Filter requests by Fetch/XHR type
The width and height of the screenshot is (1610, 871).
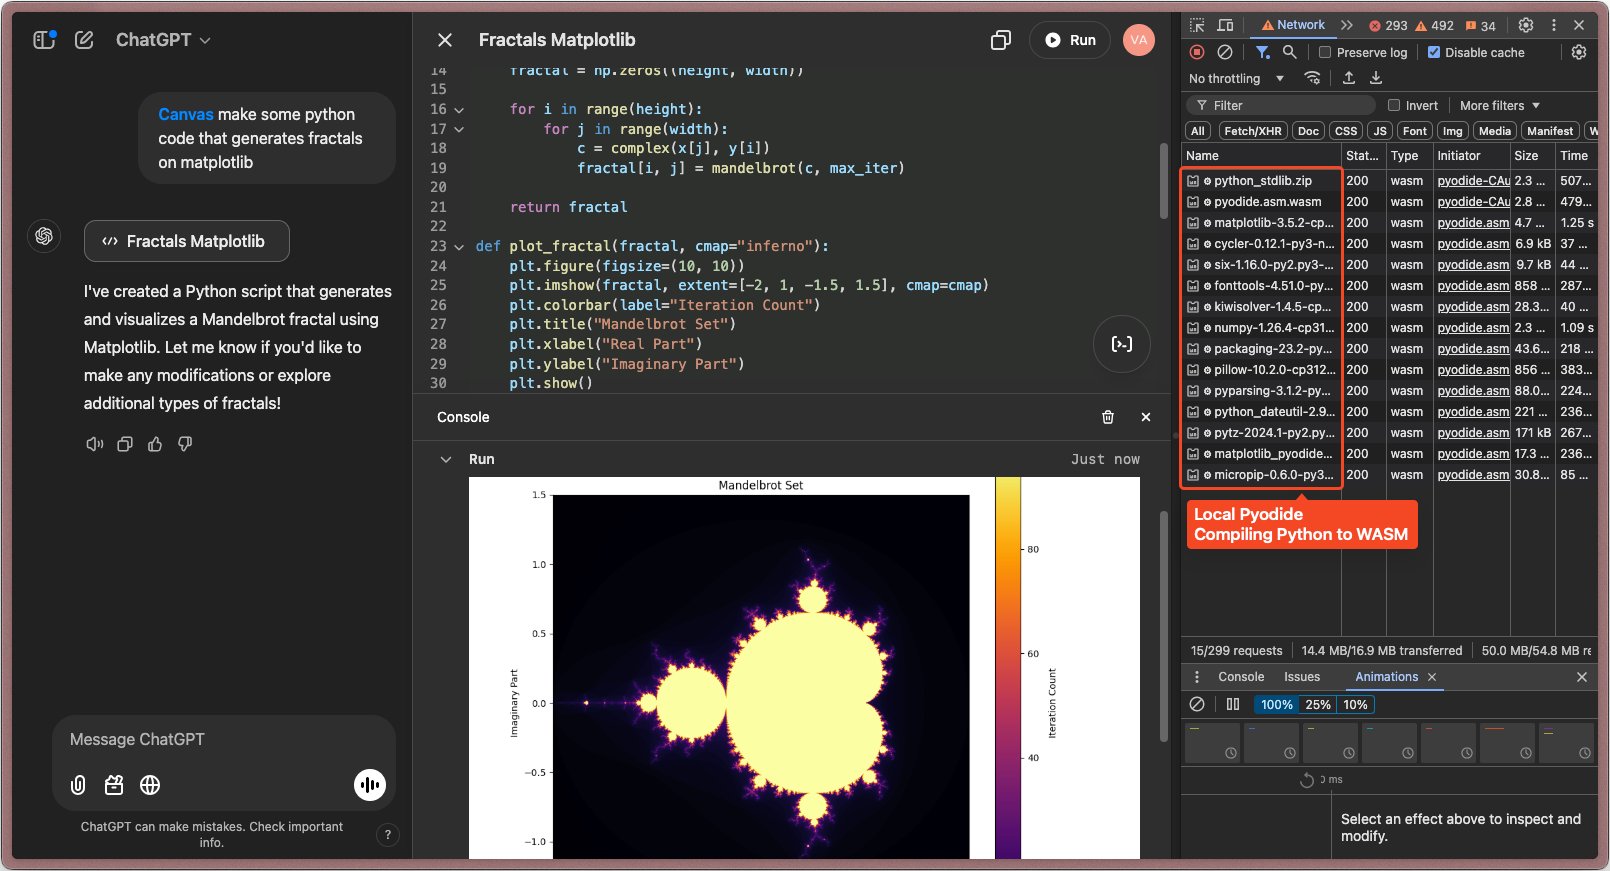pos(1253,131)
